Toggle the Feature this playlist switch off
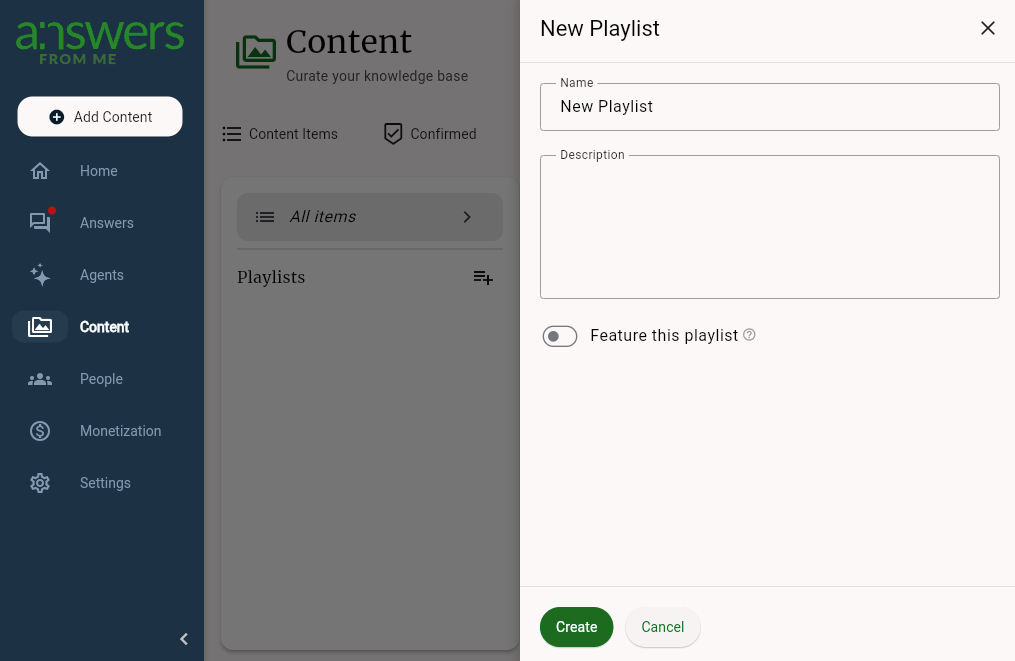Screen dimensions: 1015x661 (559, 336)
